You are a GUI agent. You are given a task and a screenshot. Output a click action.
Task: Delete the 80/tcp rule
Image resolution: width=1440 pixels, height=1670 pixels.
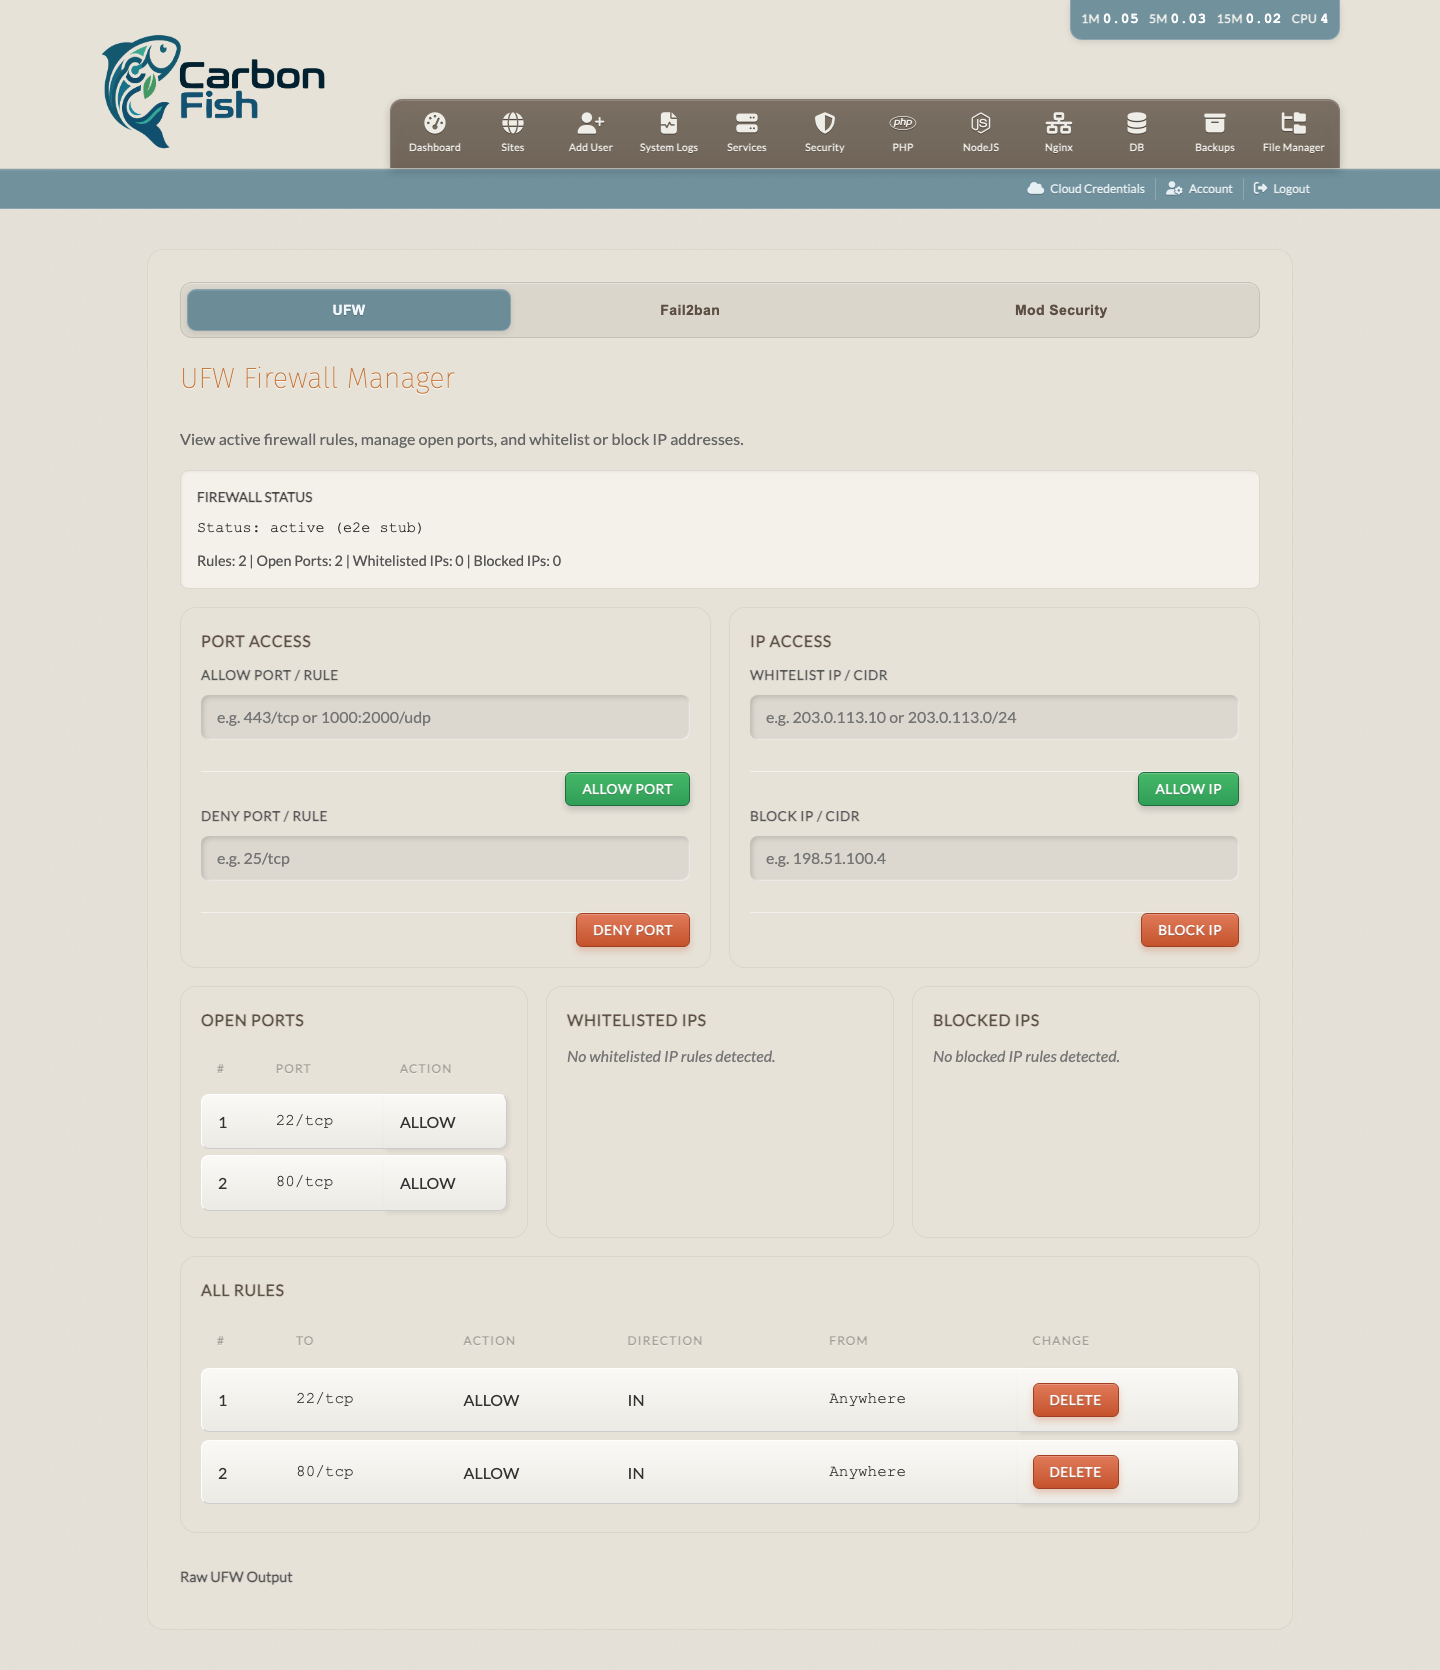click(1075, 1472)
